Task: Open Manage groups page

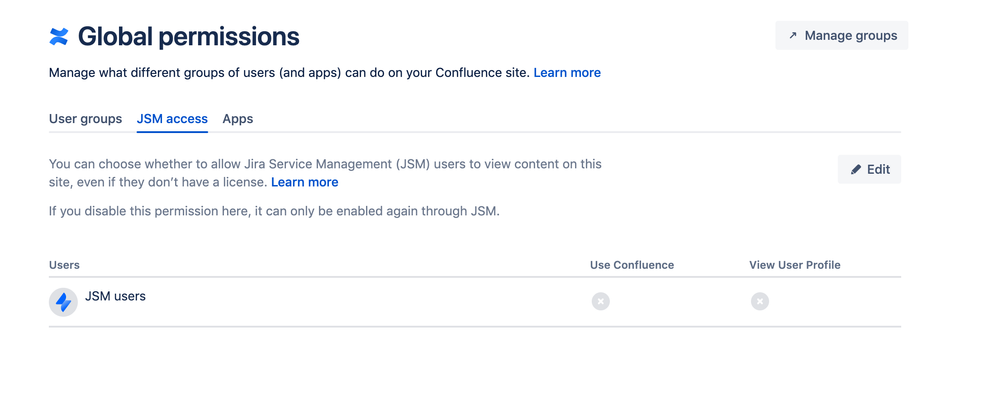Action: [842, 36]
